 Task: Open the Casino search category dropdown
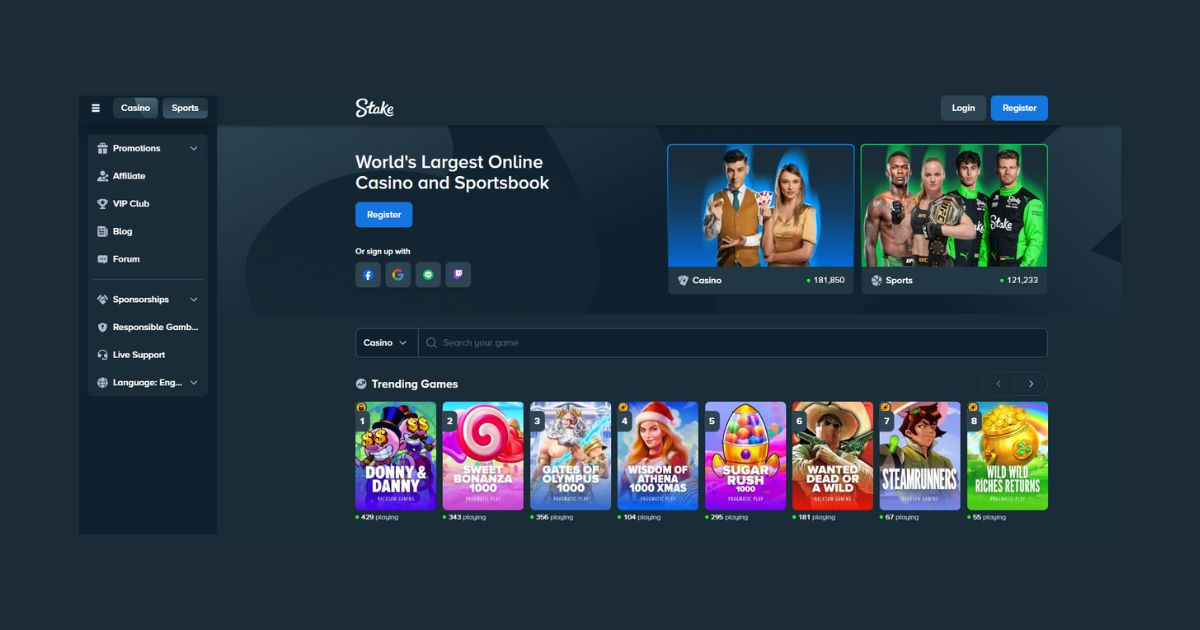tap(386, 343)
